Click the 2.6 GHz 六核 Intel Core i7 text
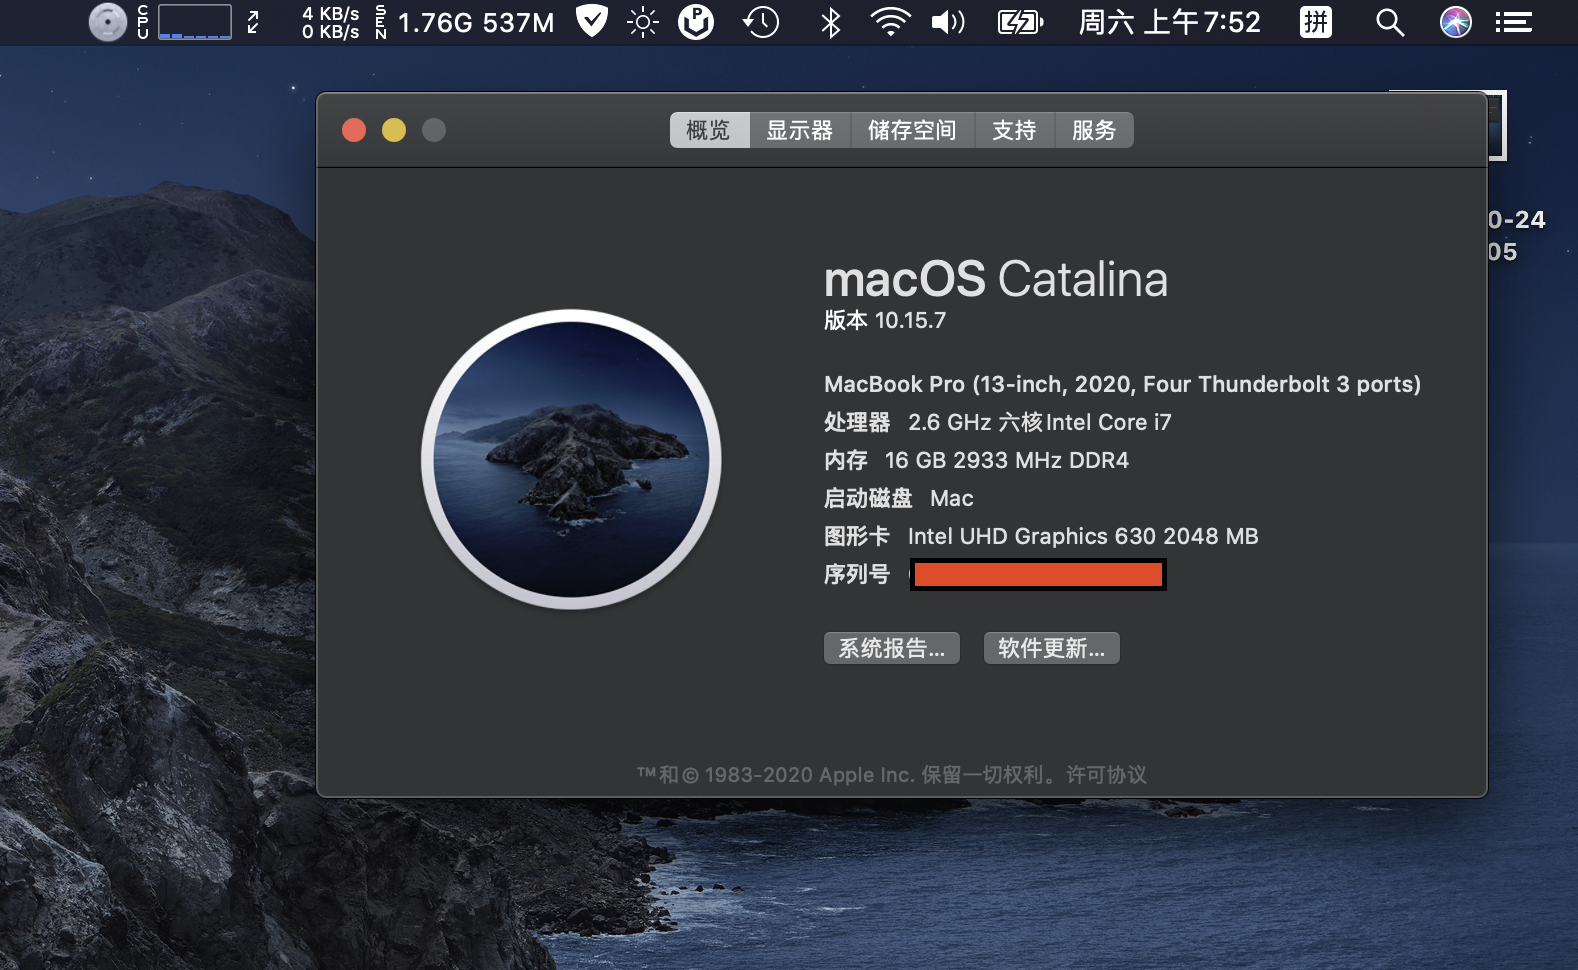The width and height of the screenshot is (1578, 970). (1040, 422)
